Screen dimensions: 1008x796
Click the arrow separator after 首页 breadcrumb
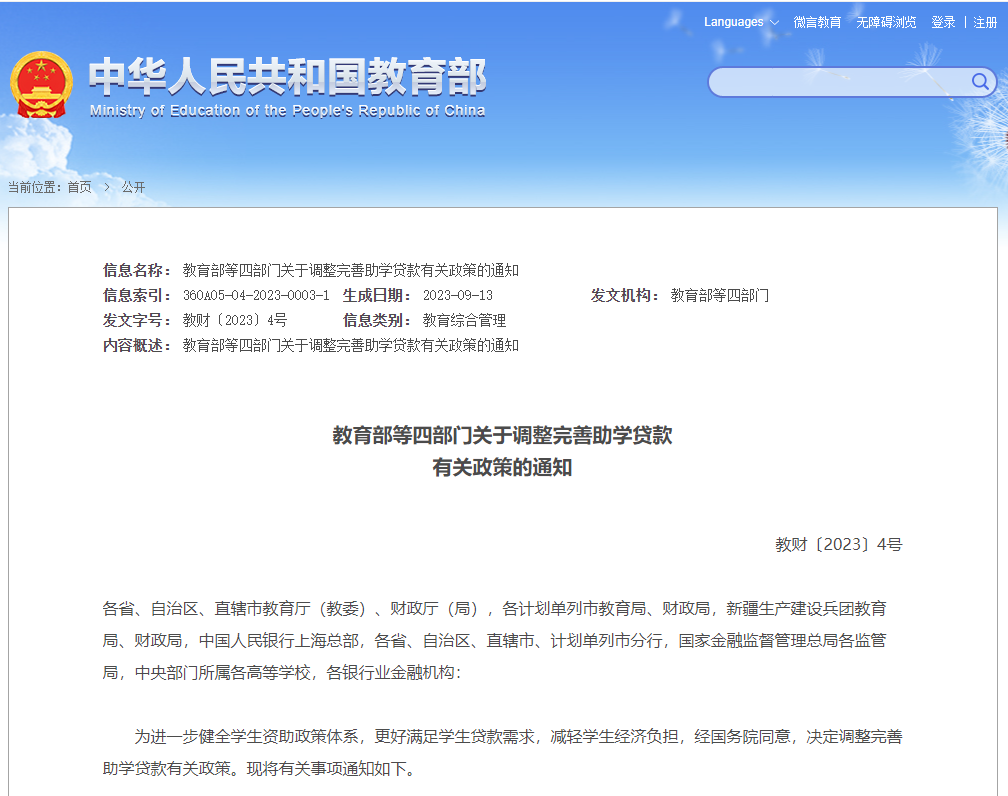coord(106,187)
